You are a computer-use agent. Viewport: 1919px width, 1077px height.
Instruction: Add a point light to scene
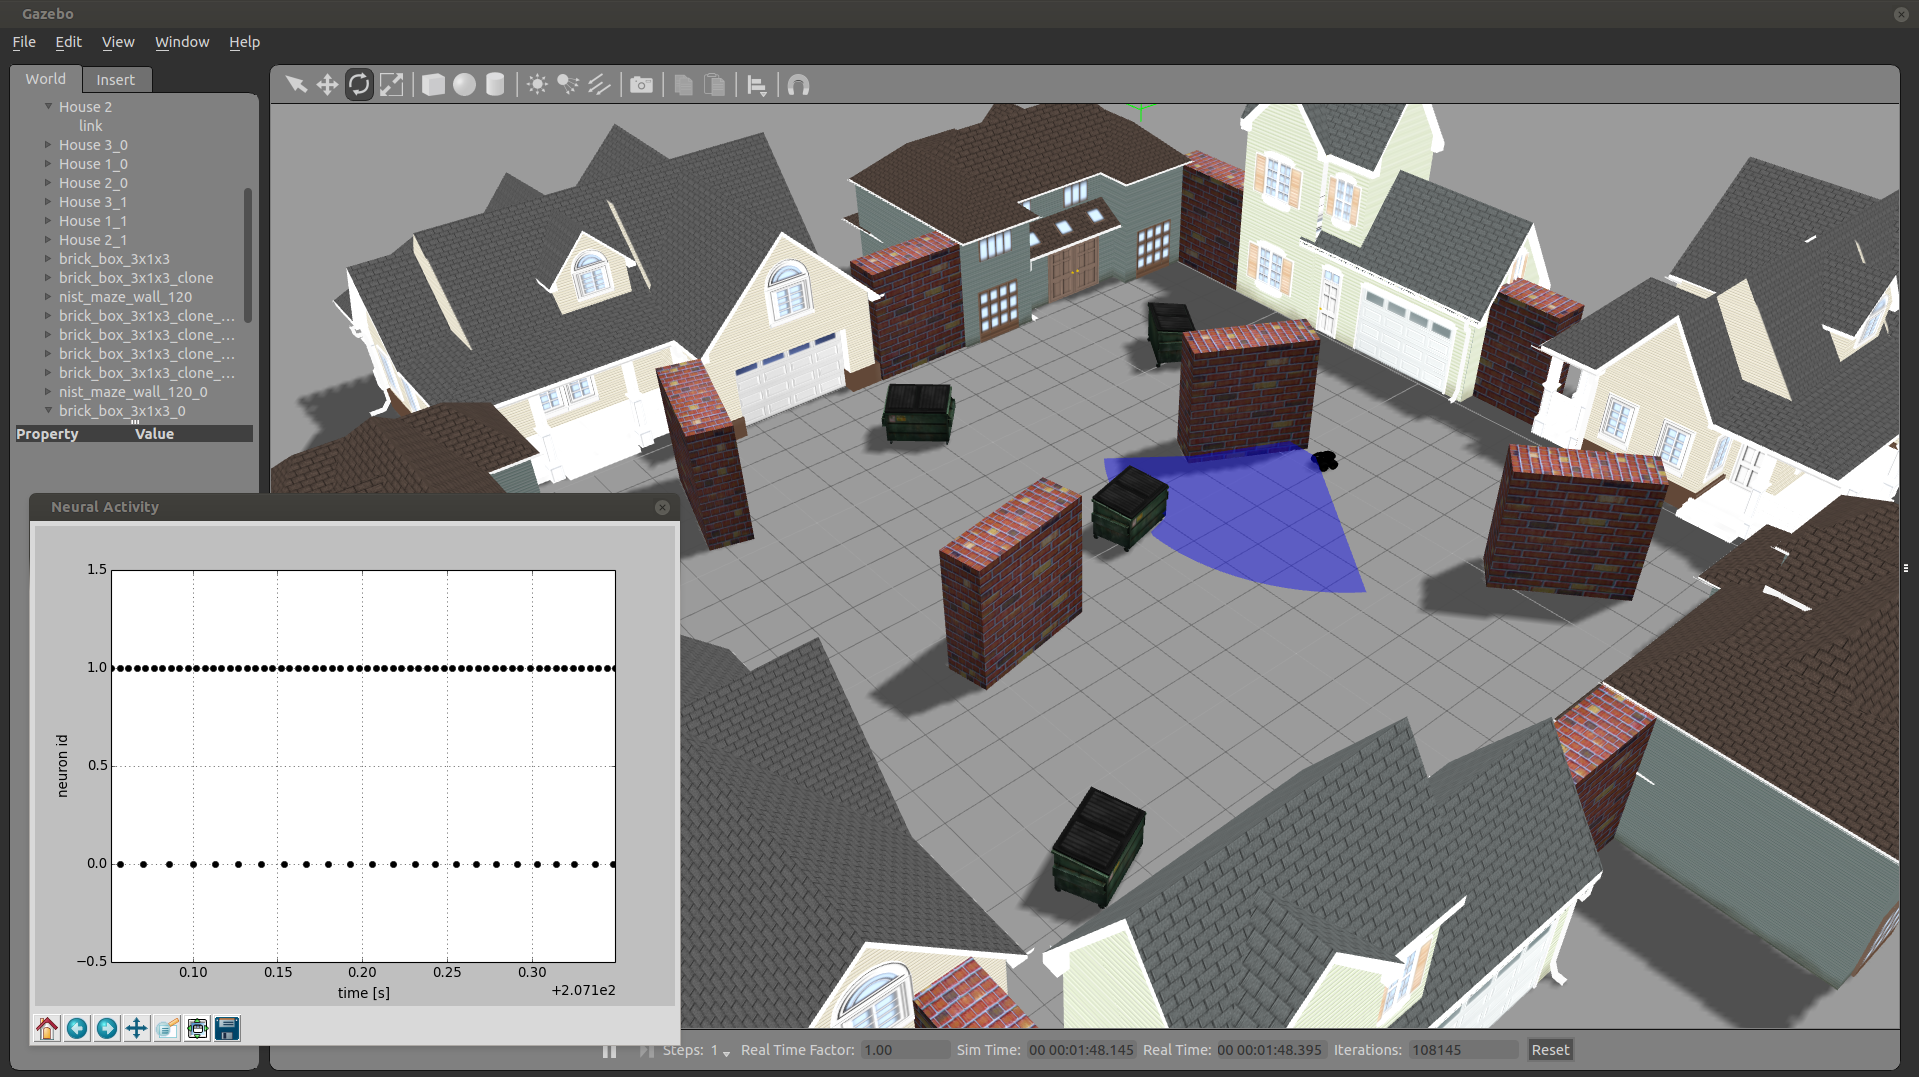[537, 85]
